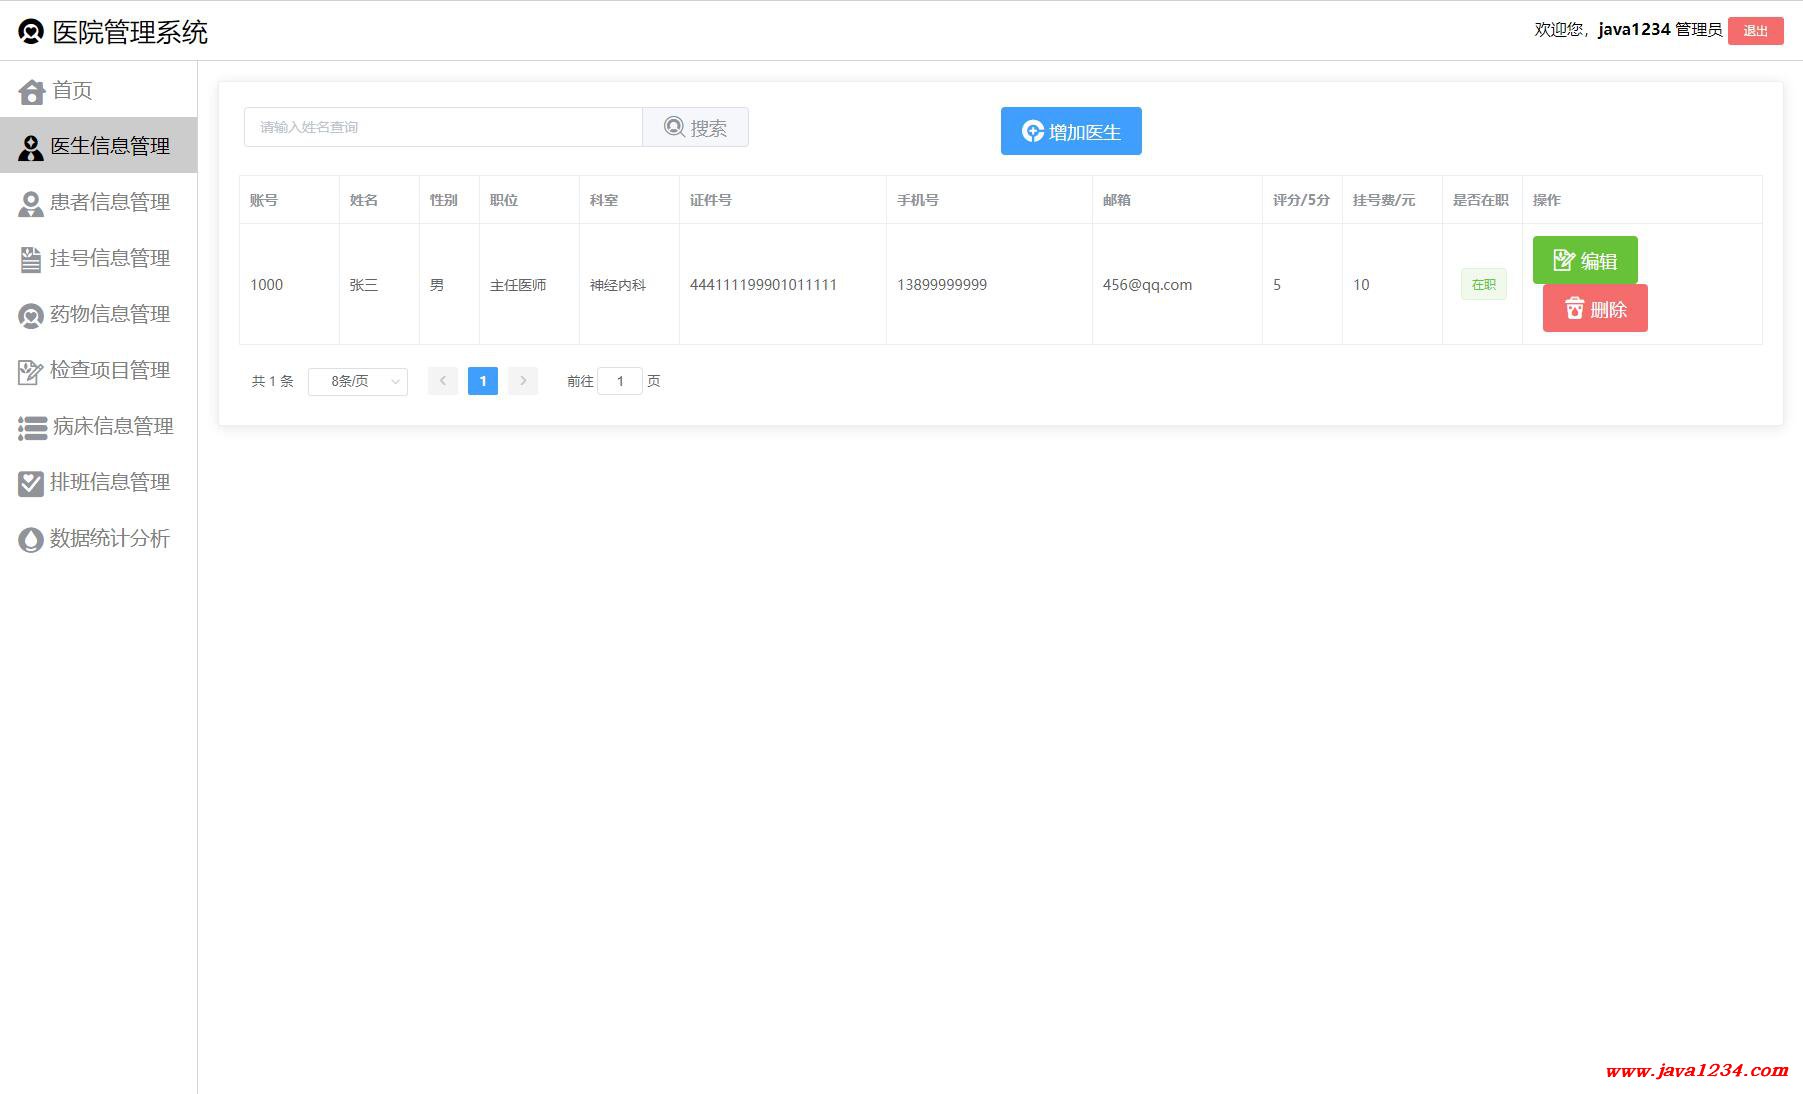Go to 挂号信息管理 menu item
1803x1094 pixels.
pyautogui.click(x=98, y=258)
